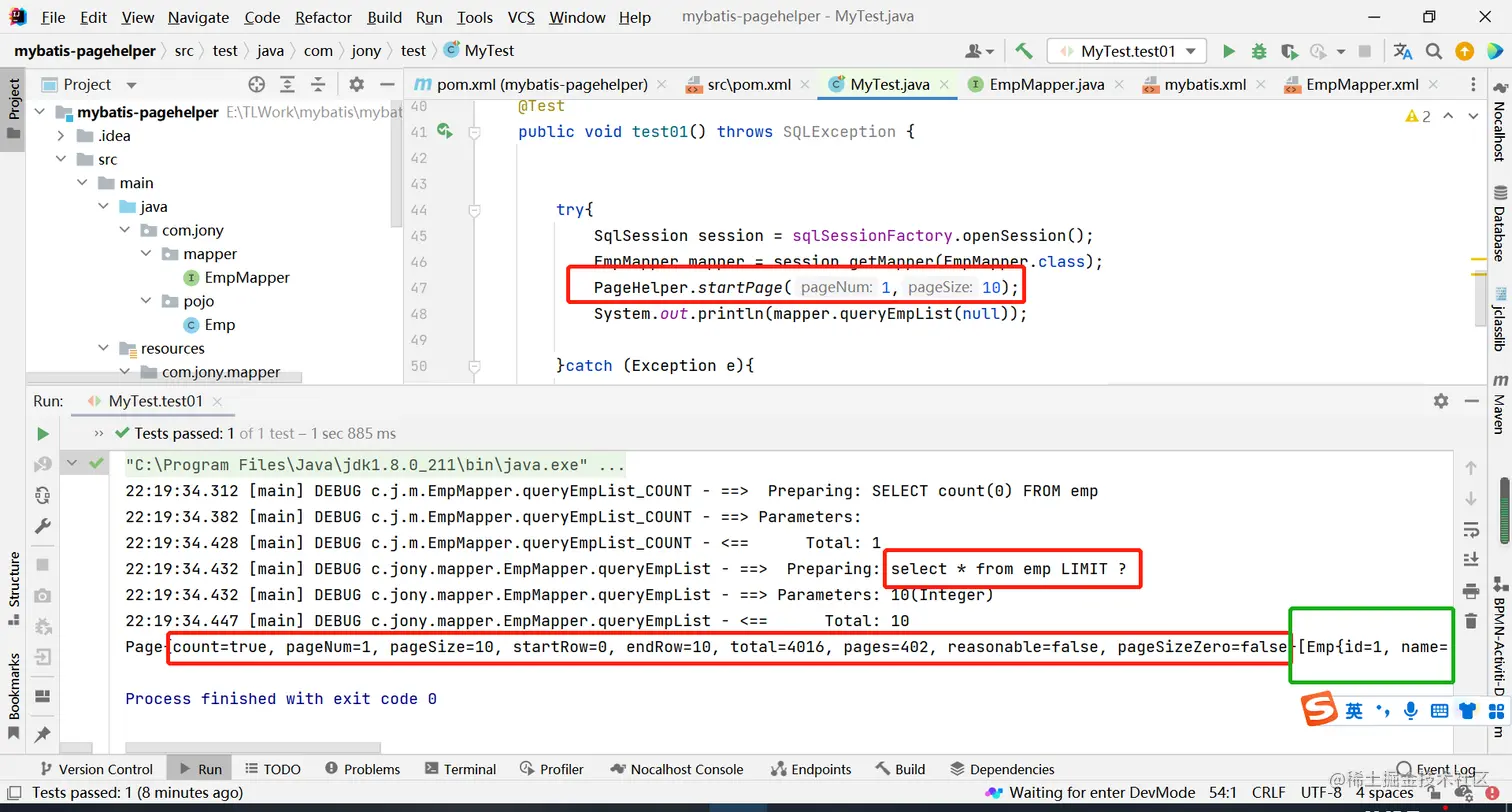Open the VCS menu
Image resolution: width=1512 pixels, height=812 pixels.
(x=521, y=17)
